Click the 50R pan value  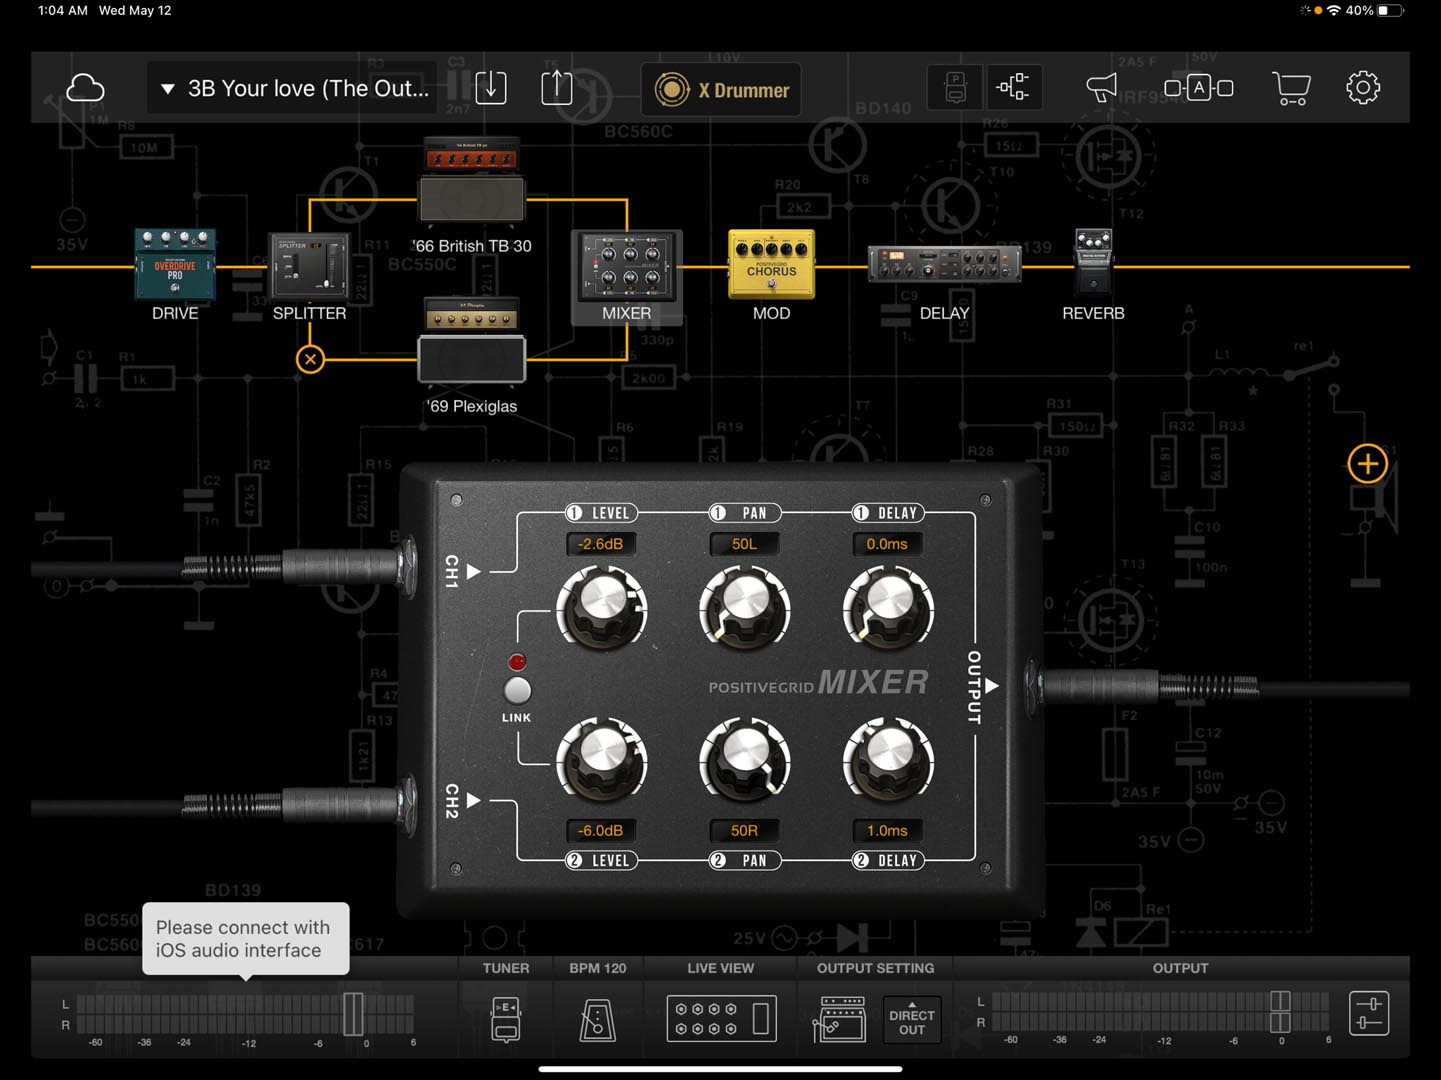tap(745, 830)
